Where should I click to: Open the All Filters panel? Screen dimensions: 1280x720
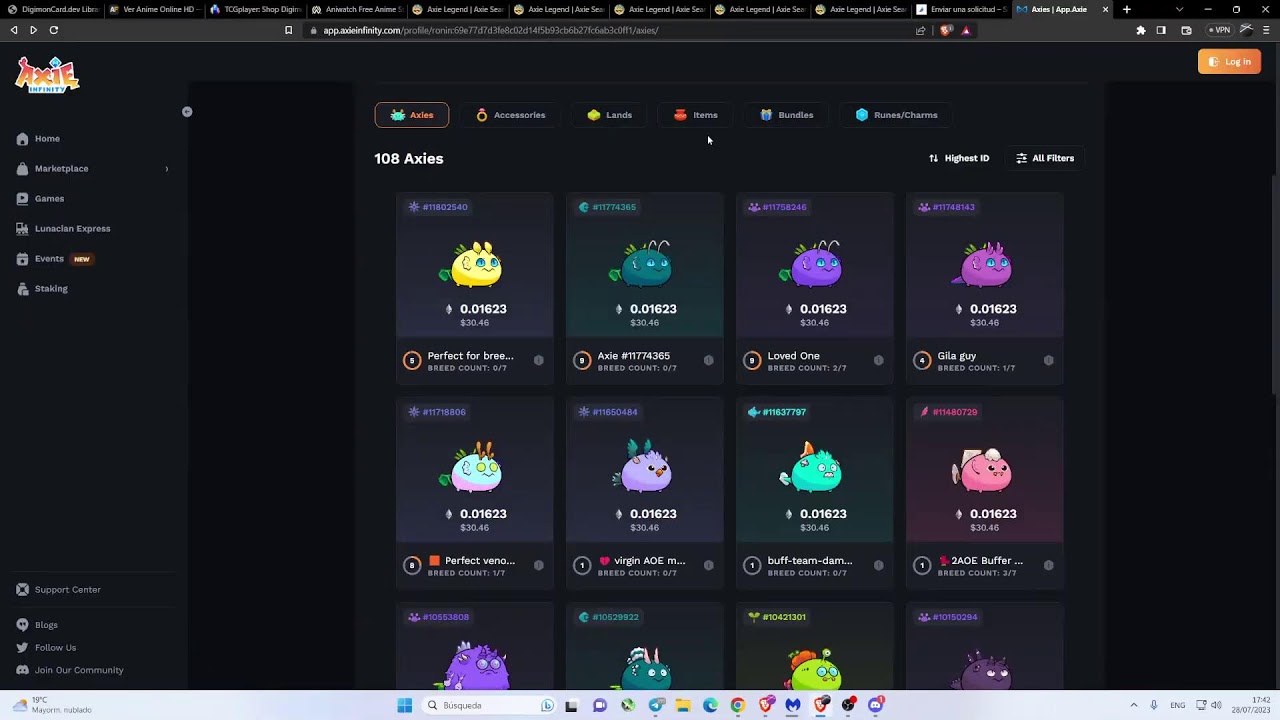click(x=1045, y=158)
